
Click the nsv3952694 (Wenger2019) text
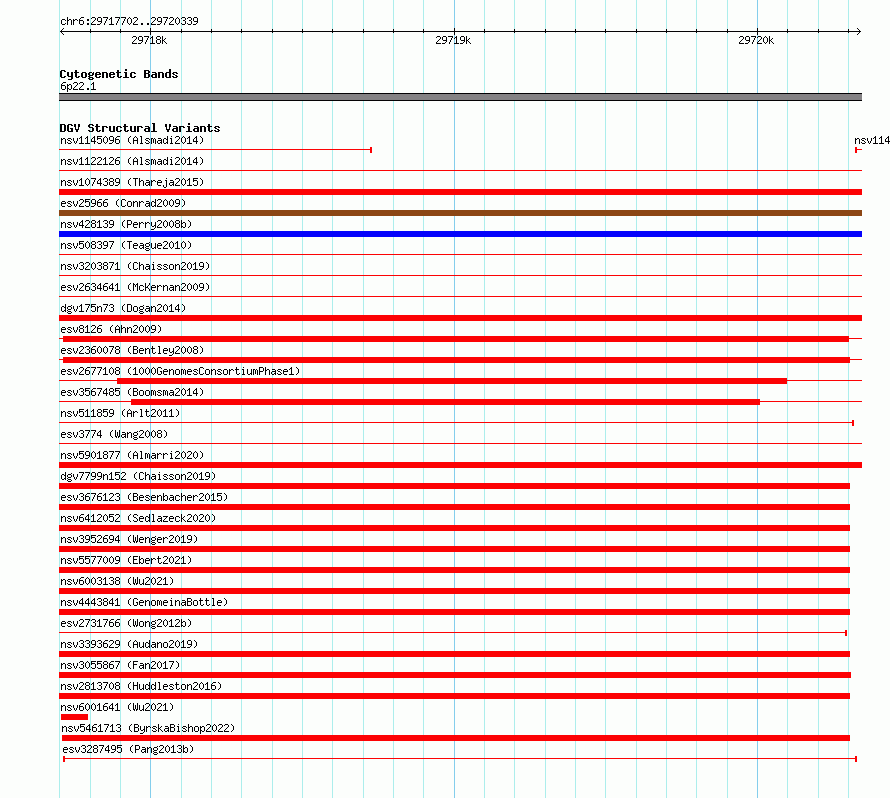coord(129,539)
